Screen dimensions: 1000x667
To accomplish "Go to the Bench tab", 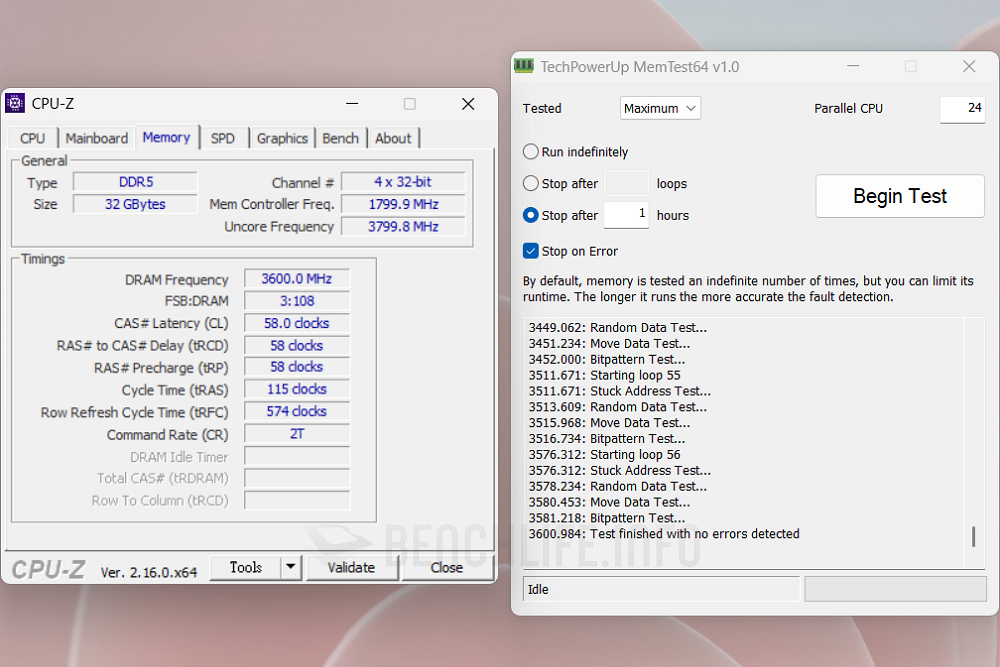I will 340,138.
